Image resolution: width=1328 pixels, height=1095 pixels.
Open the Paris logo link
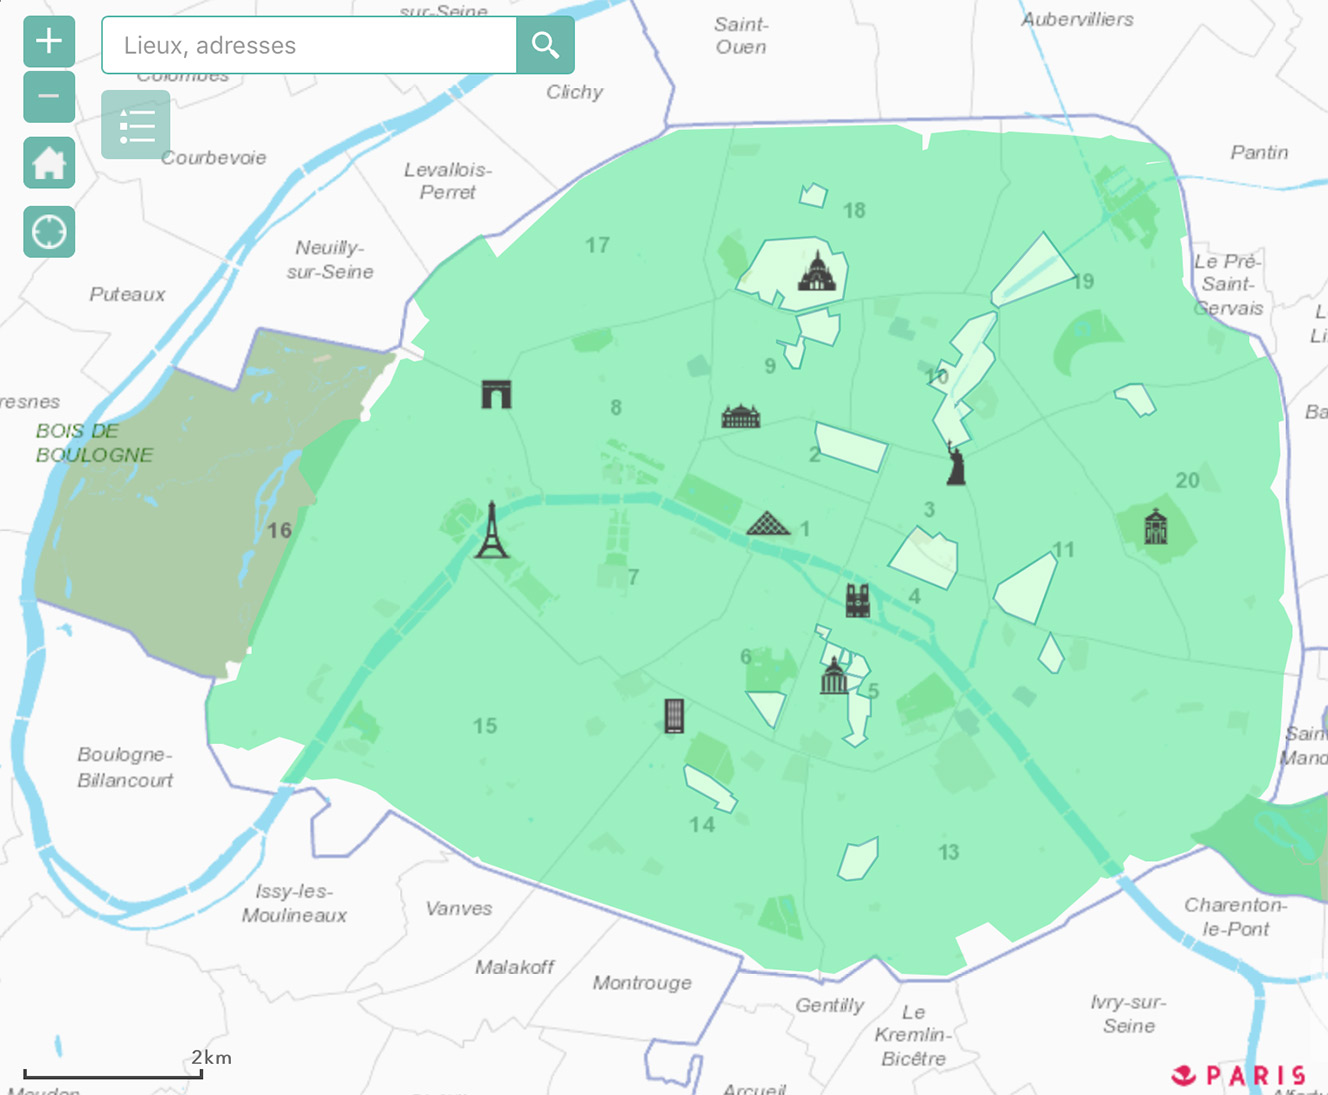pos(1239,1075)
